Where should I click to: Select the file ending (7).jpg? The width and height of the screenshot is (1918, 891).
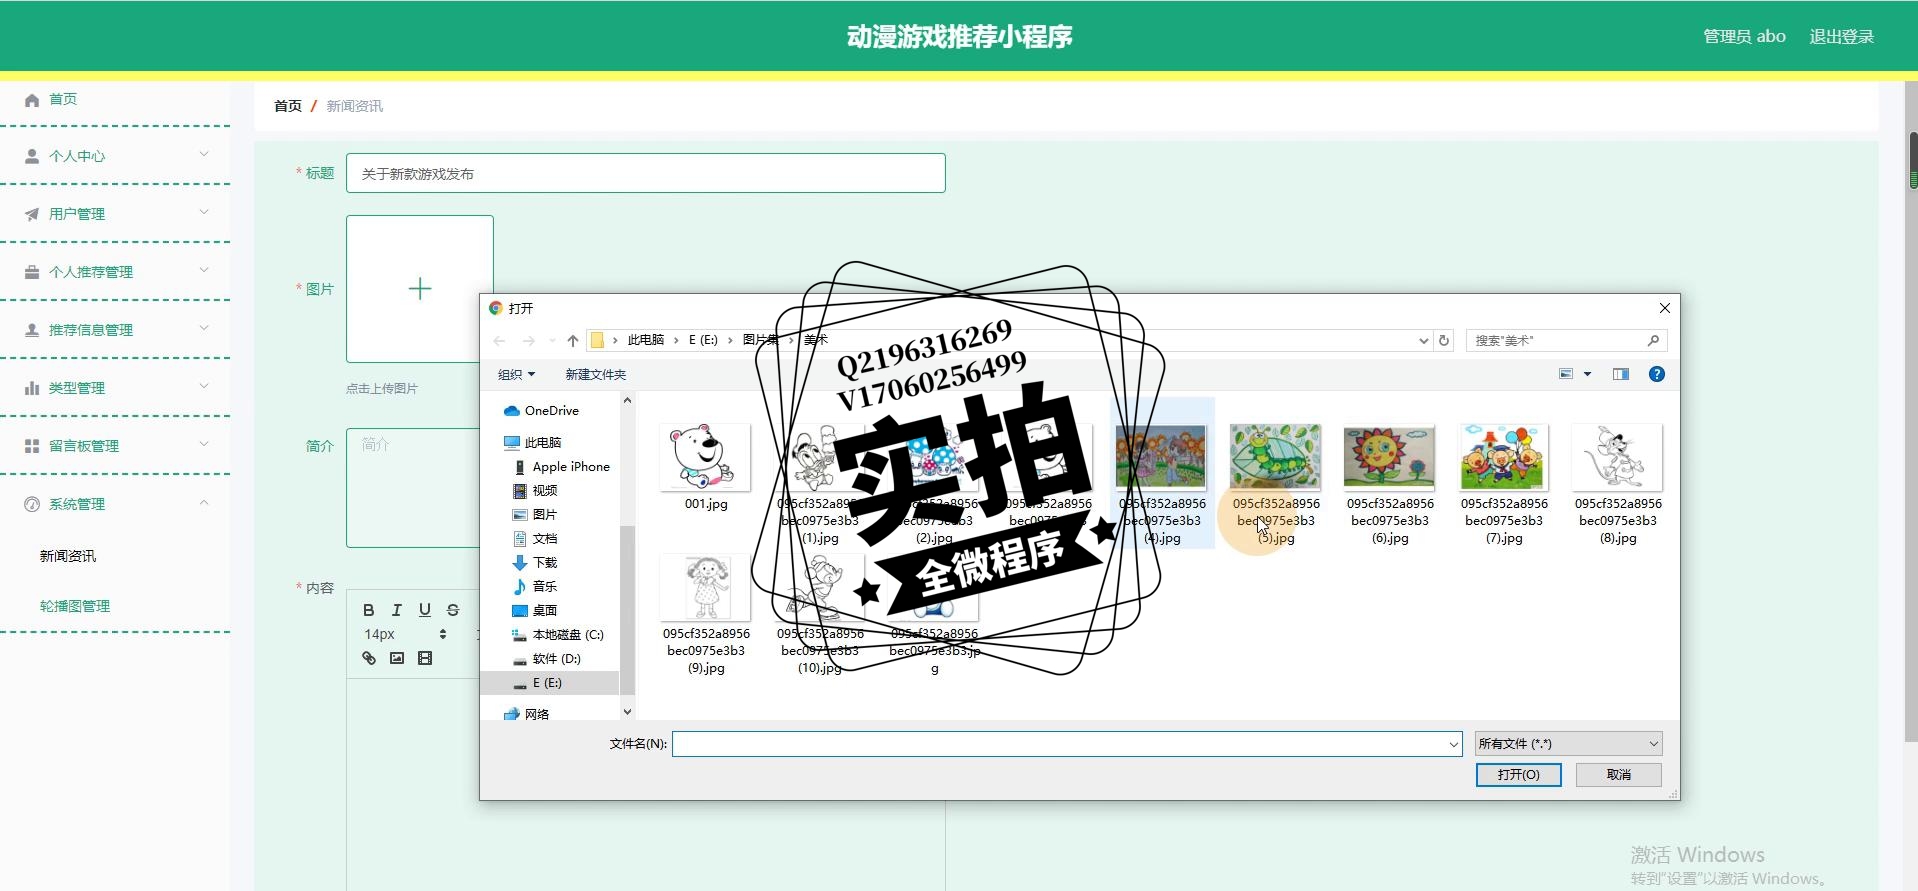[x=1504, y=473]
